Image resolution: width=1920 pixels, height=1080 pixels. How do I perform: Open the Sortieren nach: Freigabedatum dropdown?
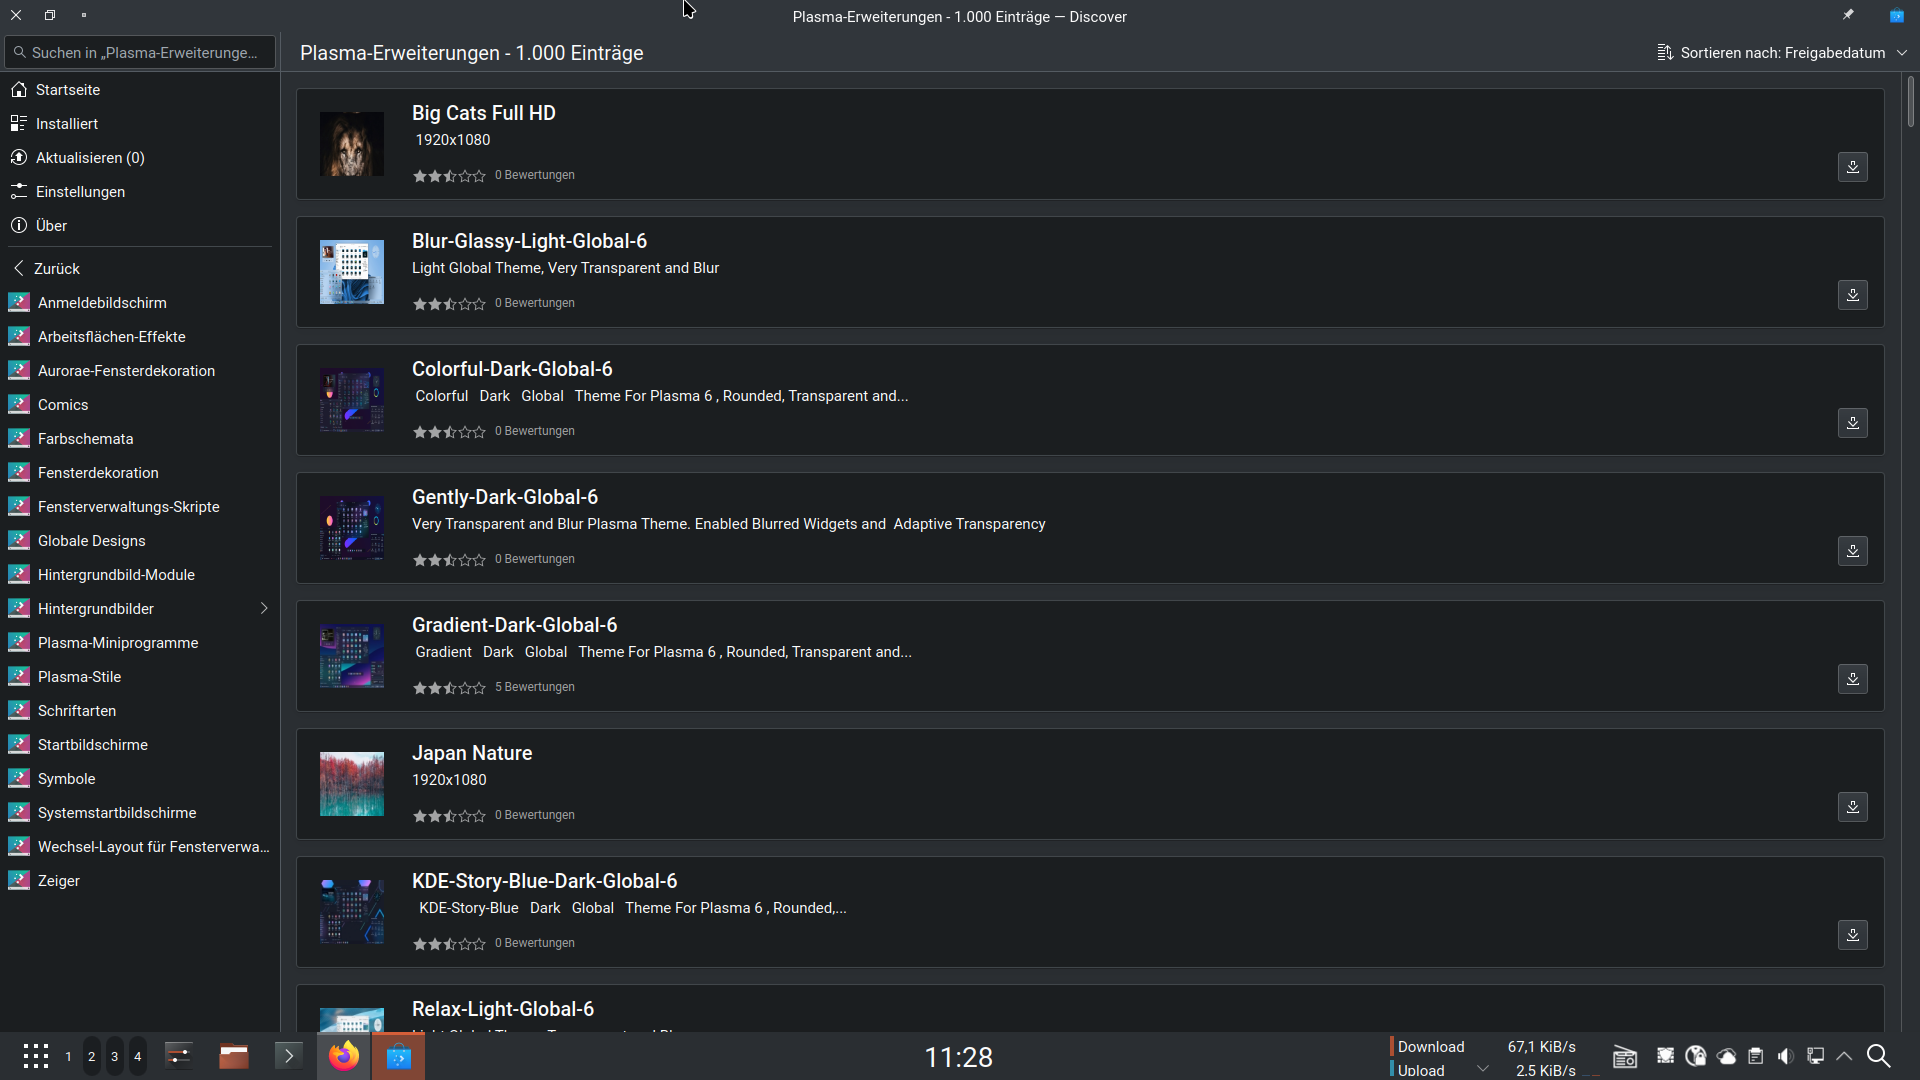click(x=1782, y=53)
